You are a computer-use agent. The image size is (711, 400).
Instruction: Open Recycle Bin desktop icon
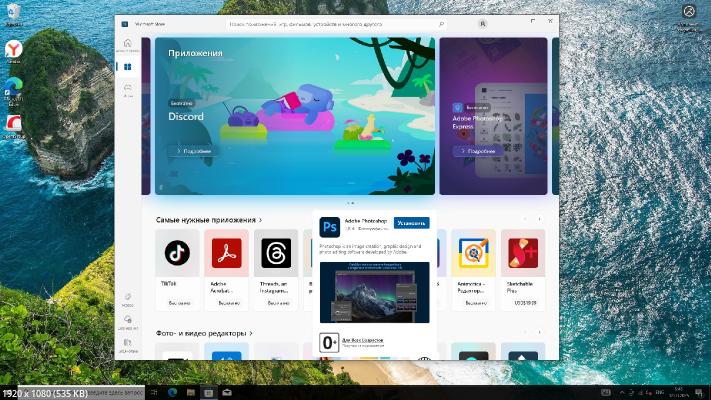[x=14, y=15]
